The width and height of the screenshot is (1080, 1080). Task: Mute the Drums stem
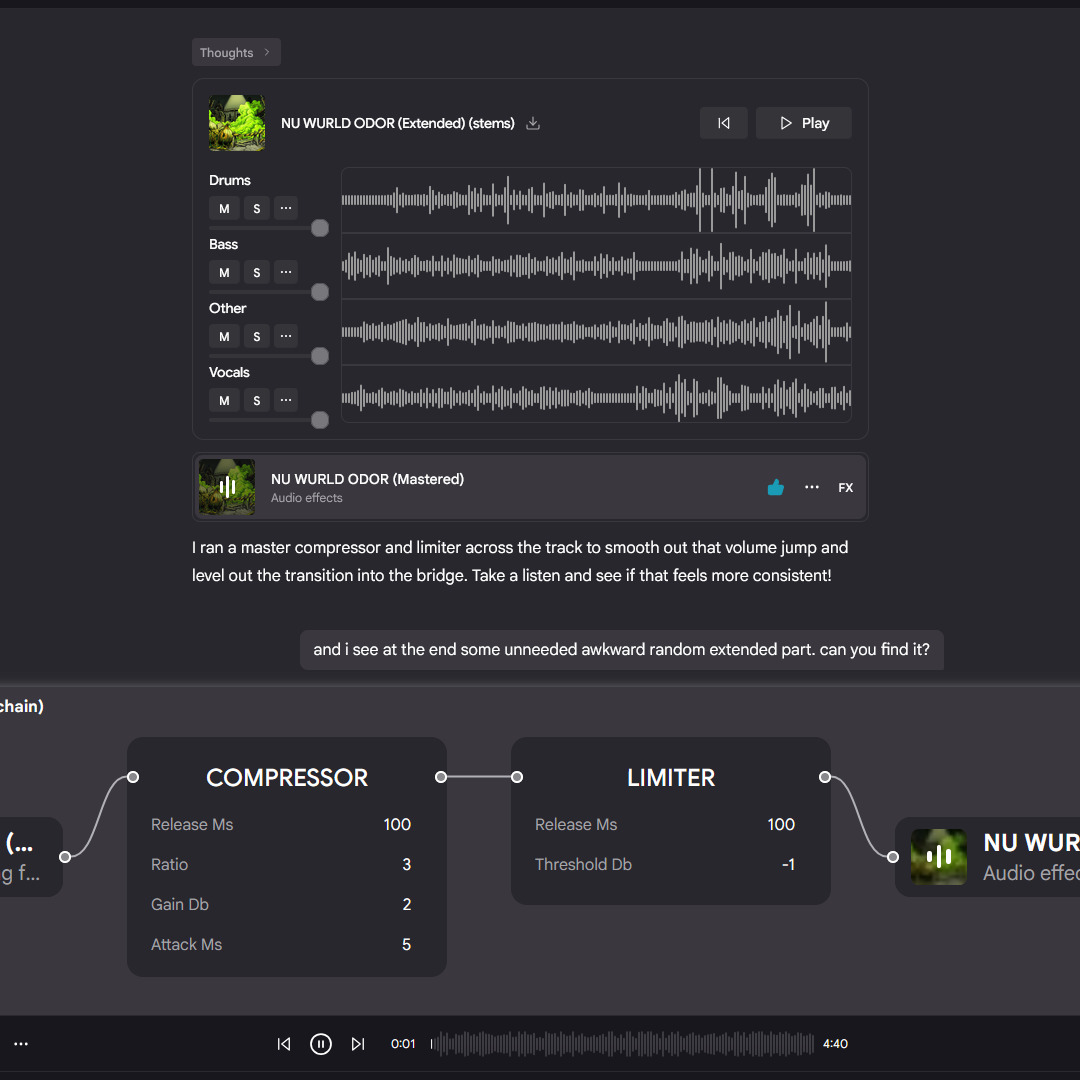click(x=224, y=208)
